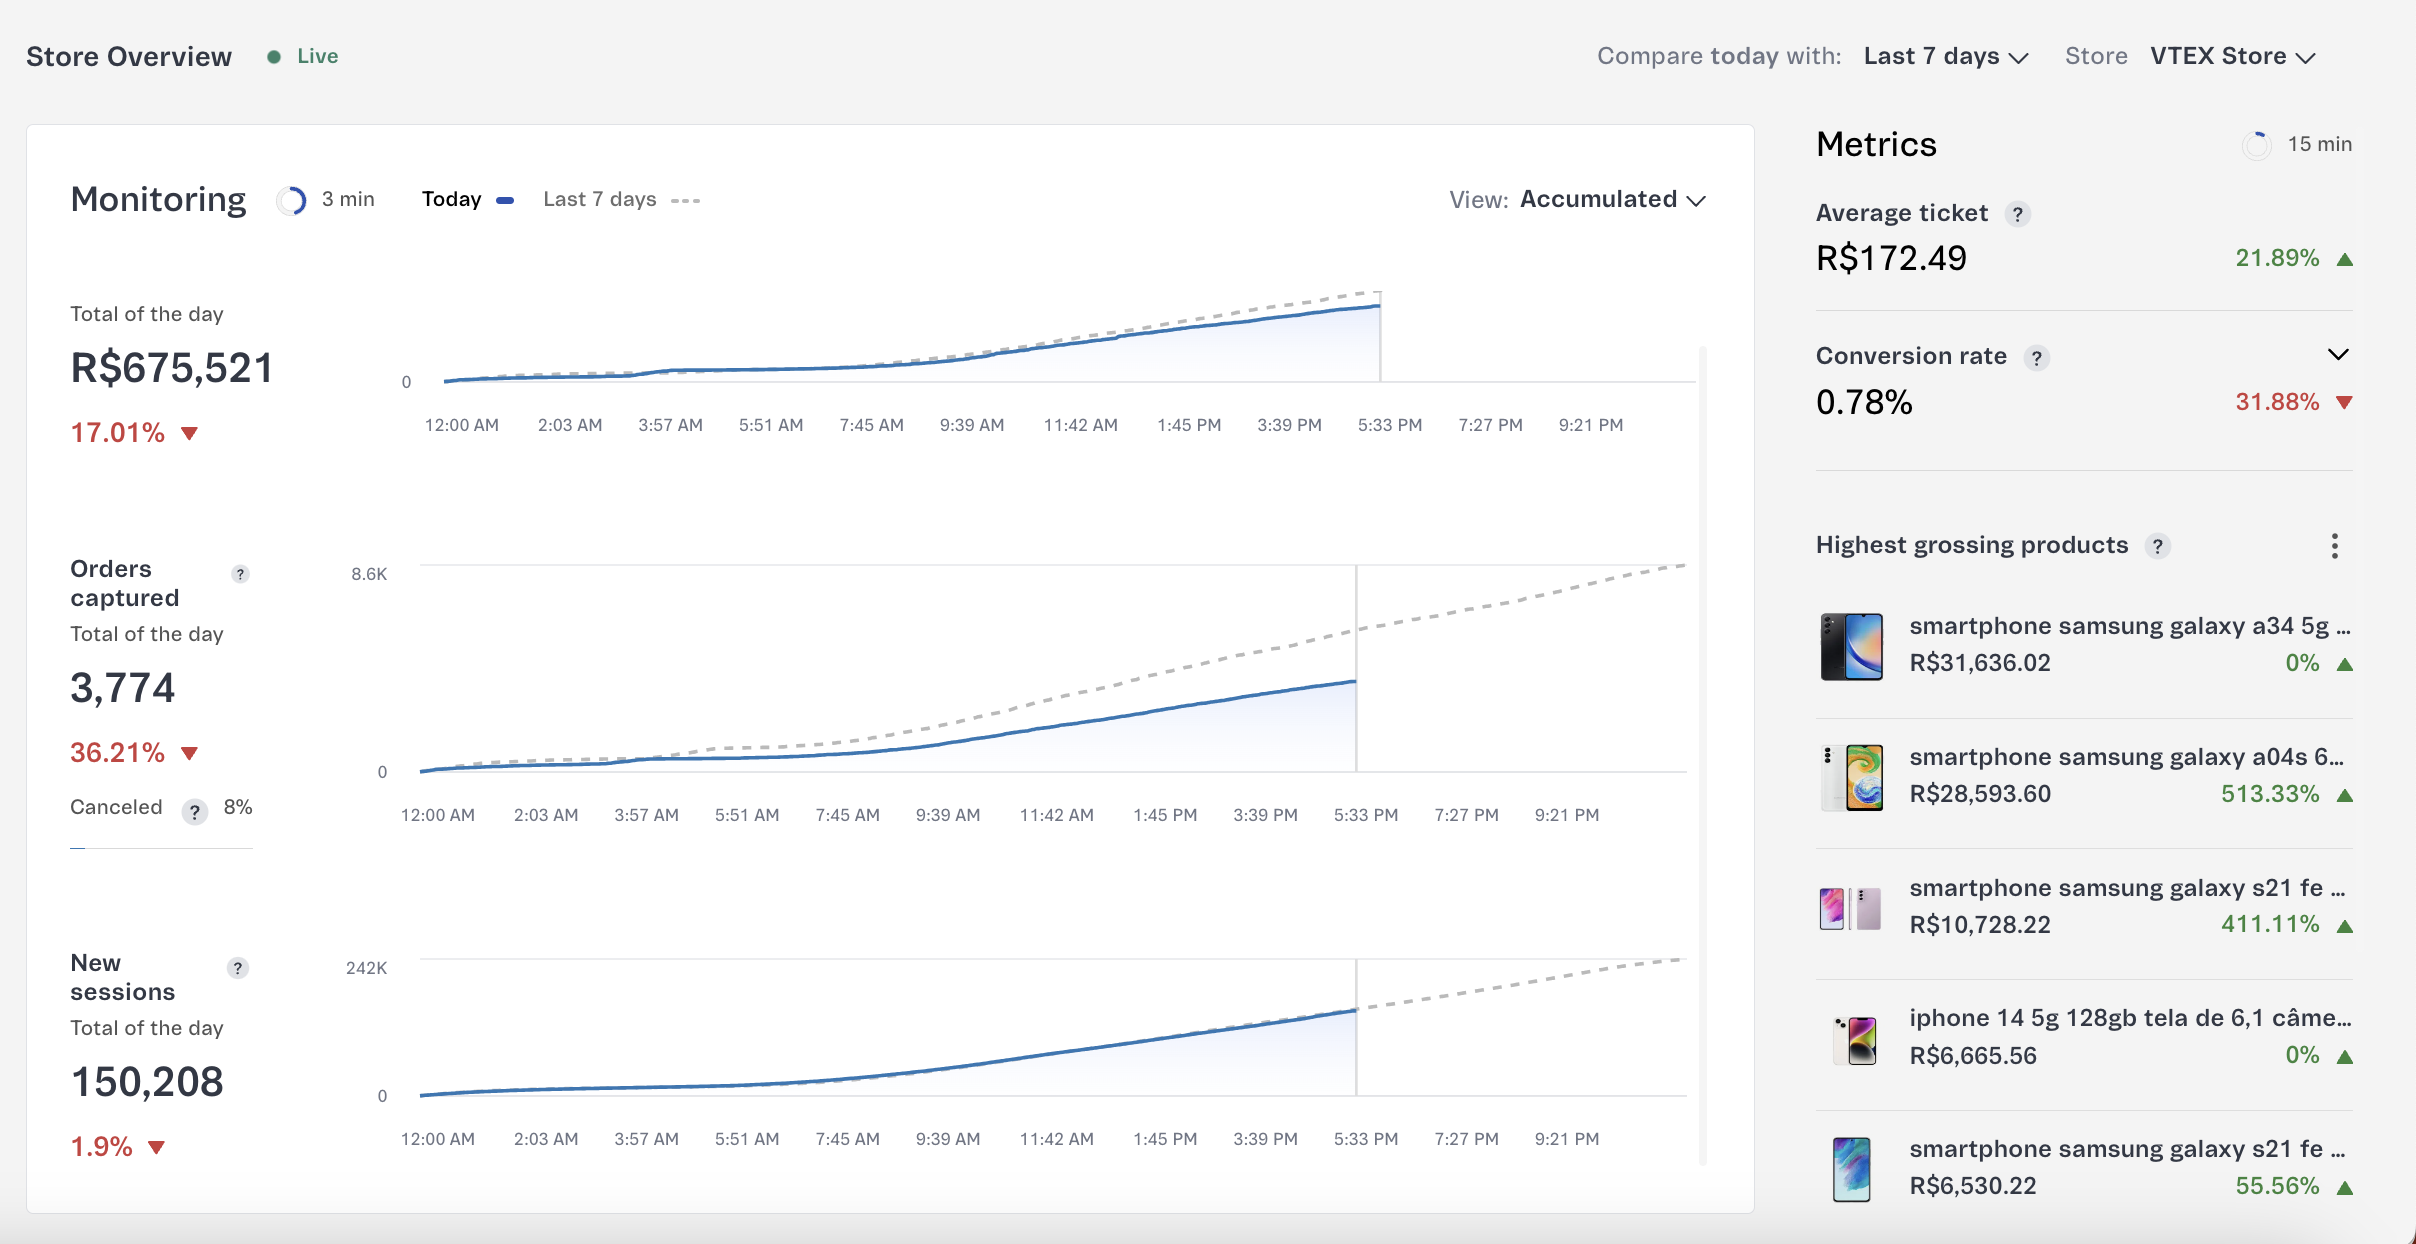Click the Conversion rate help icon
The width and height of the screenshot is (2416, 1244).
click(2036, 358)
